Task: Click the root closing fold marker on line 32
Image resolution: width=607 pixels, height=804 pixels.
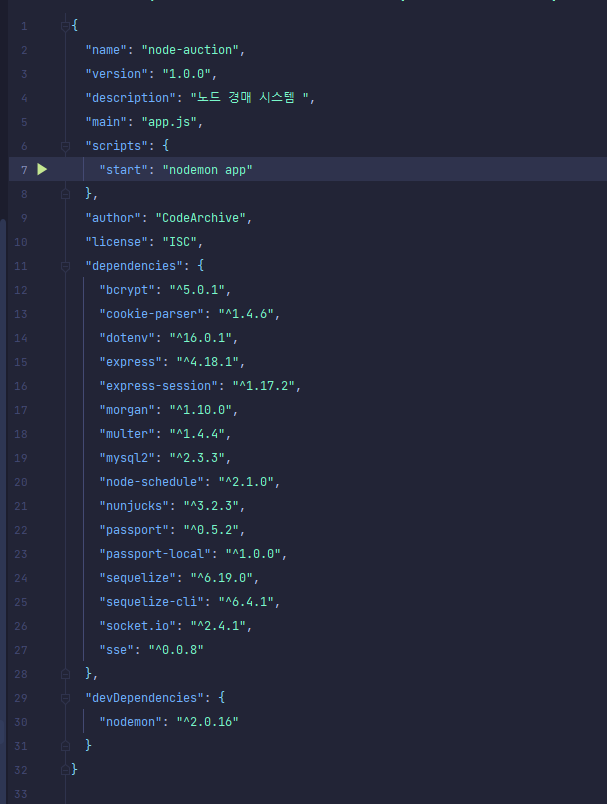Action: click(x=65, y=770)
